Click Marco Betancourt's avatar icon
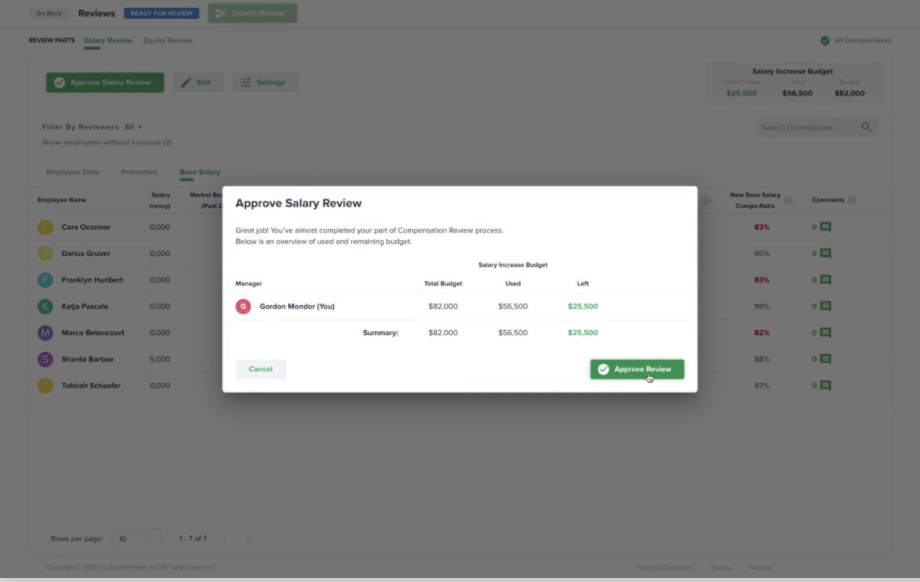 coord(45,333)
